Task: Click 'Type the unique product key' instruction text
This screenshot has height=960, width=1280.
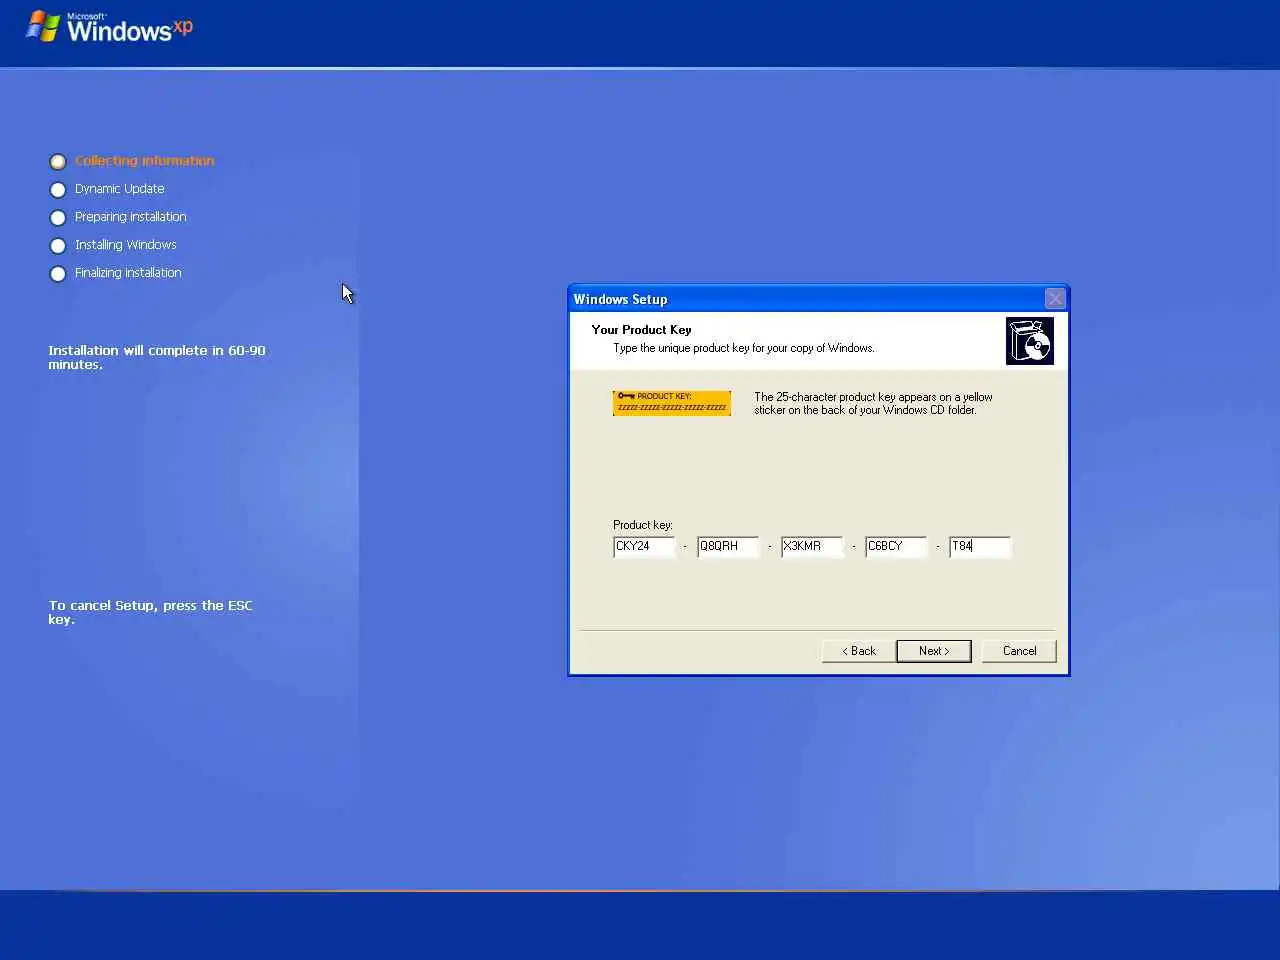Action: click(x=744, y=349)
